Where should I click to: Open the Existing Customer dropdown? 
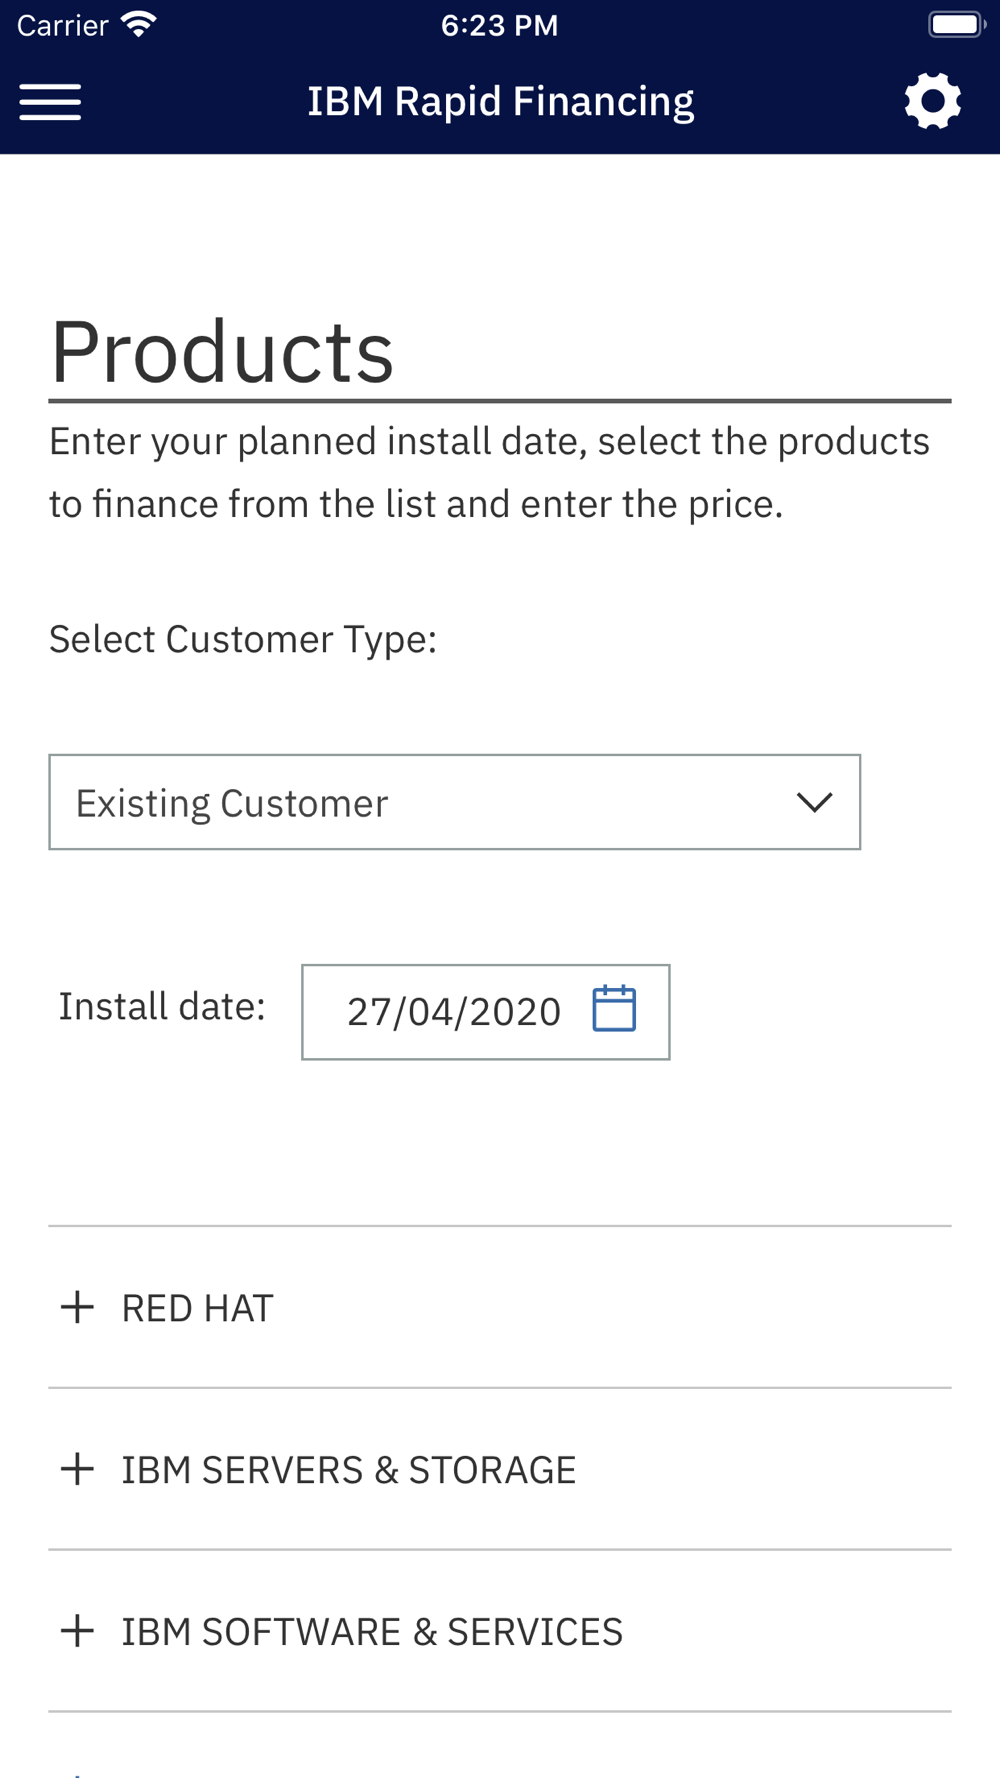(x=455, y=802)
